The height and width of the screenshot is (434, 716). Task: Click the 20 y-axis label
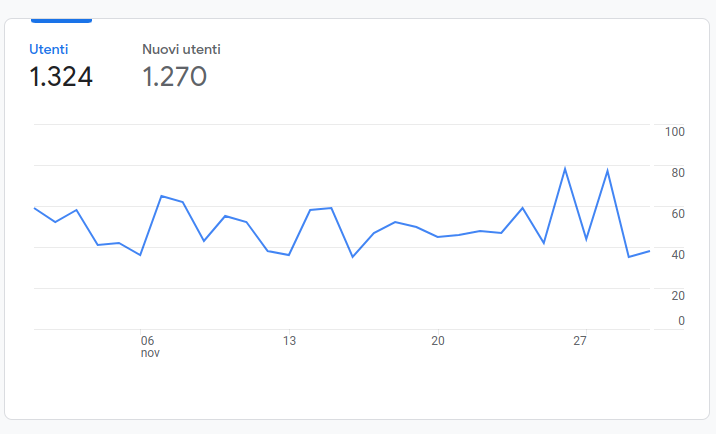[678, 296]
